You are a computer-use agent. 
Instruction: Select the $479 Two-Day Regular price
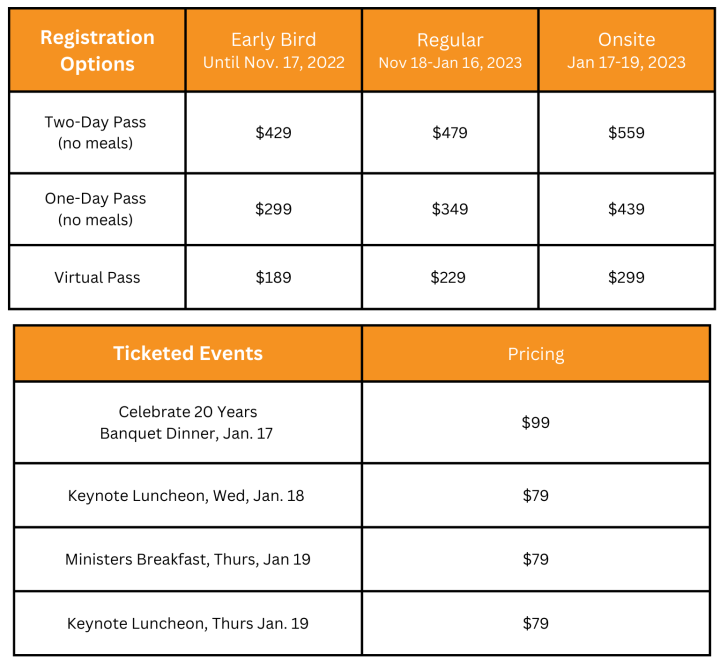(449, 132)
